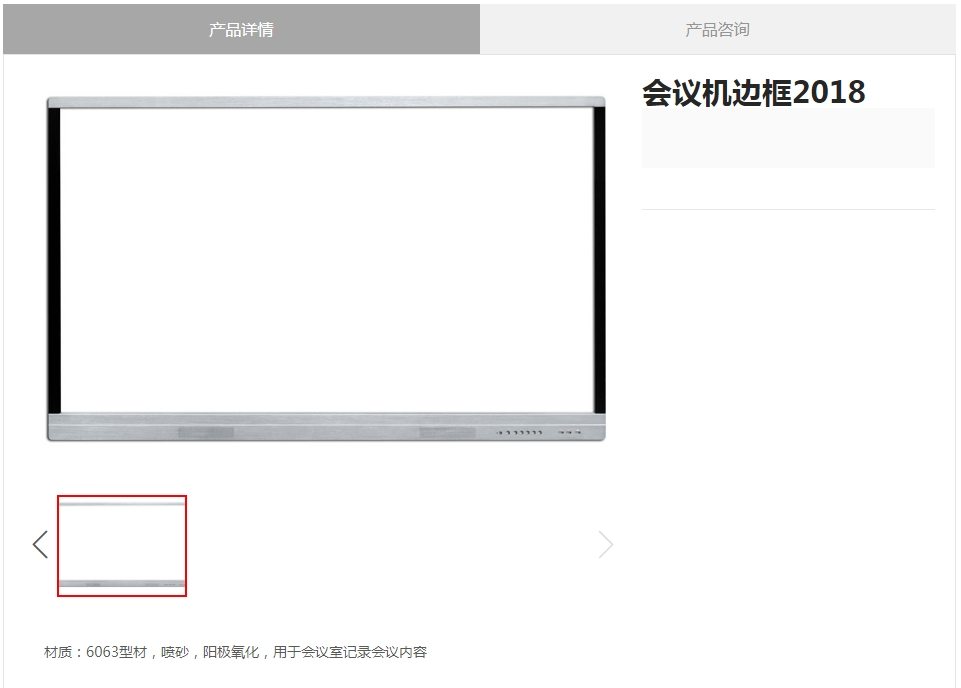Switch to the 产品详情 tab

pyautogui.click(x=241, y=29)
